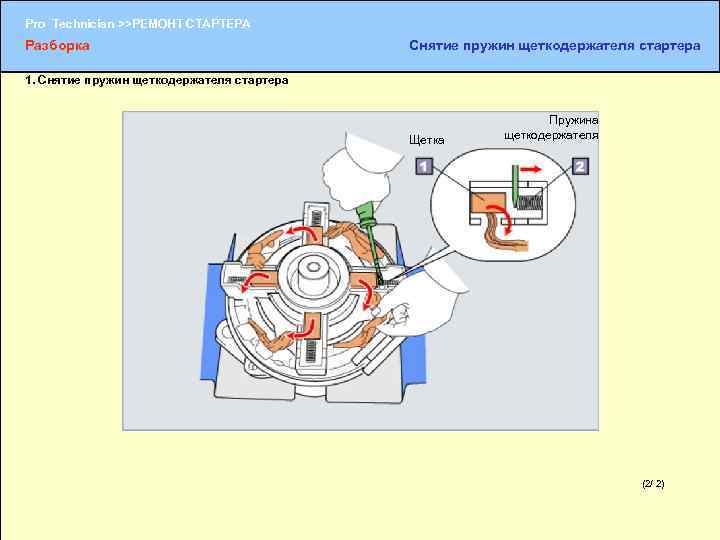
Task: Click the 'Пружина щеткодержателя' label
Action: coord(551,128)
